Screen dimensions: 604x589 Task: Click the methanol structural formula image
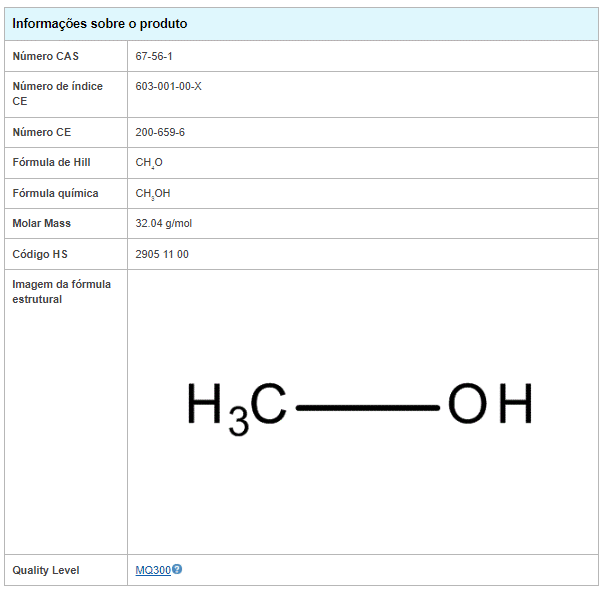[360, 408]
